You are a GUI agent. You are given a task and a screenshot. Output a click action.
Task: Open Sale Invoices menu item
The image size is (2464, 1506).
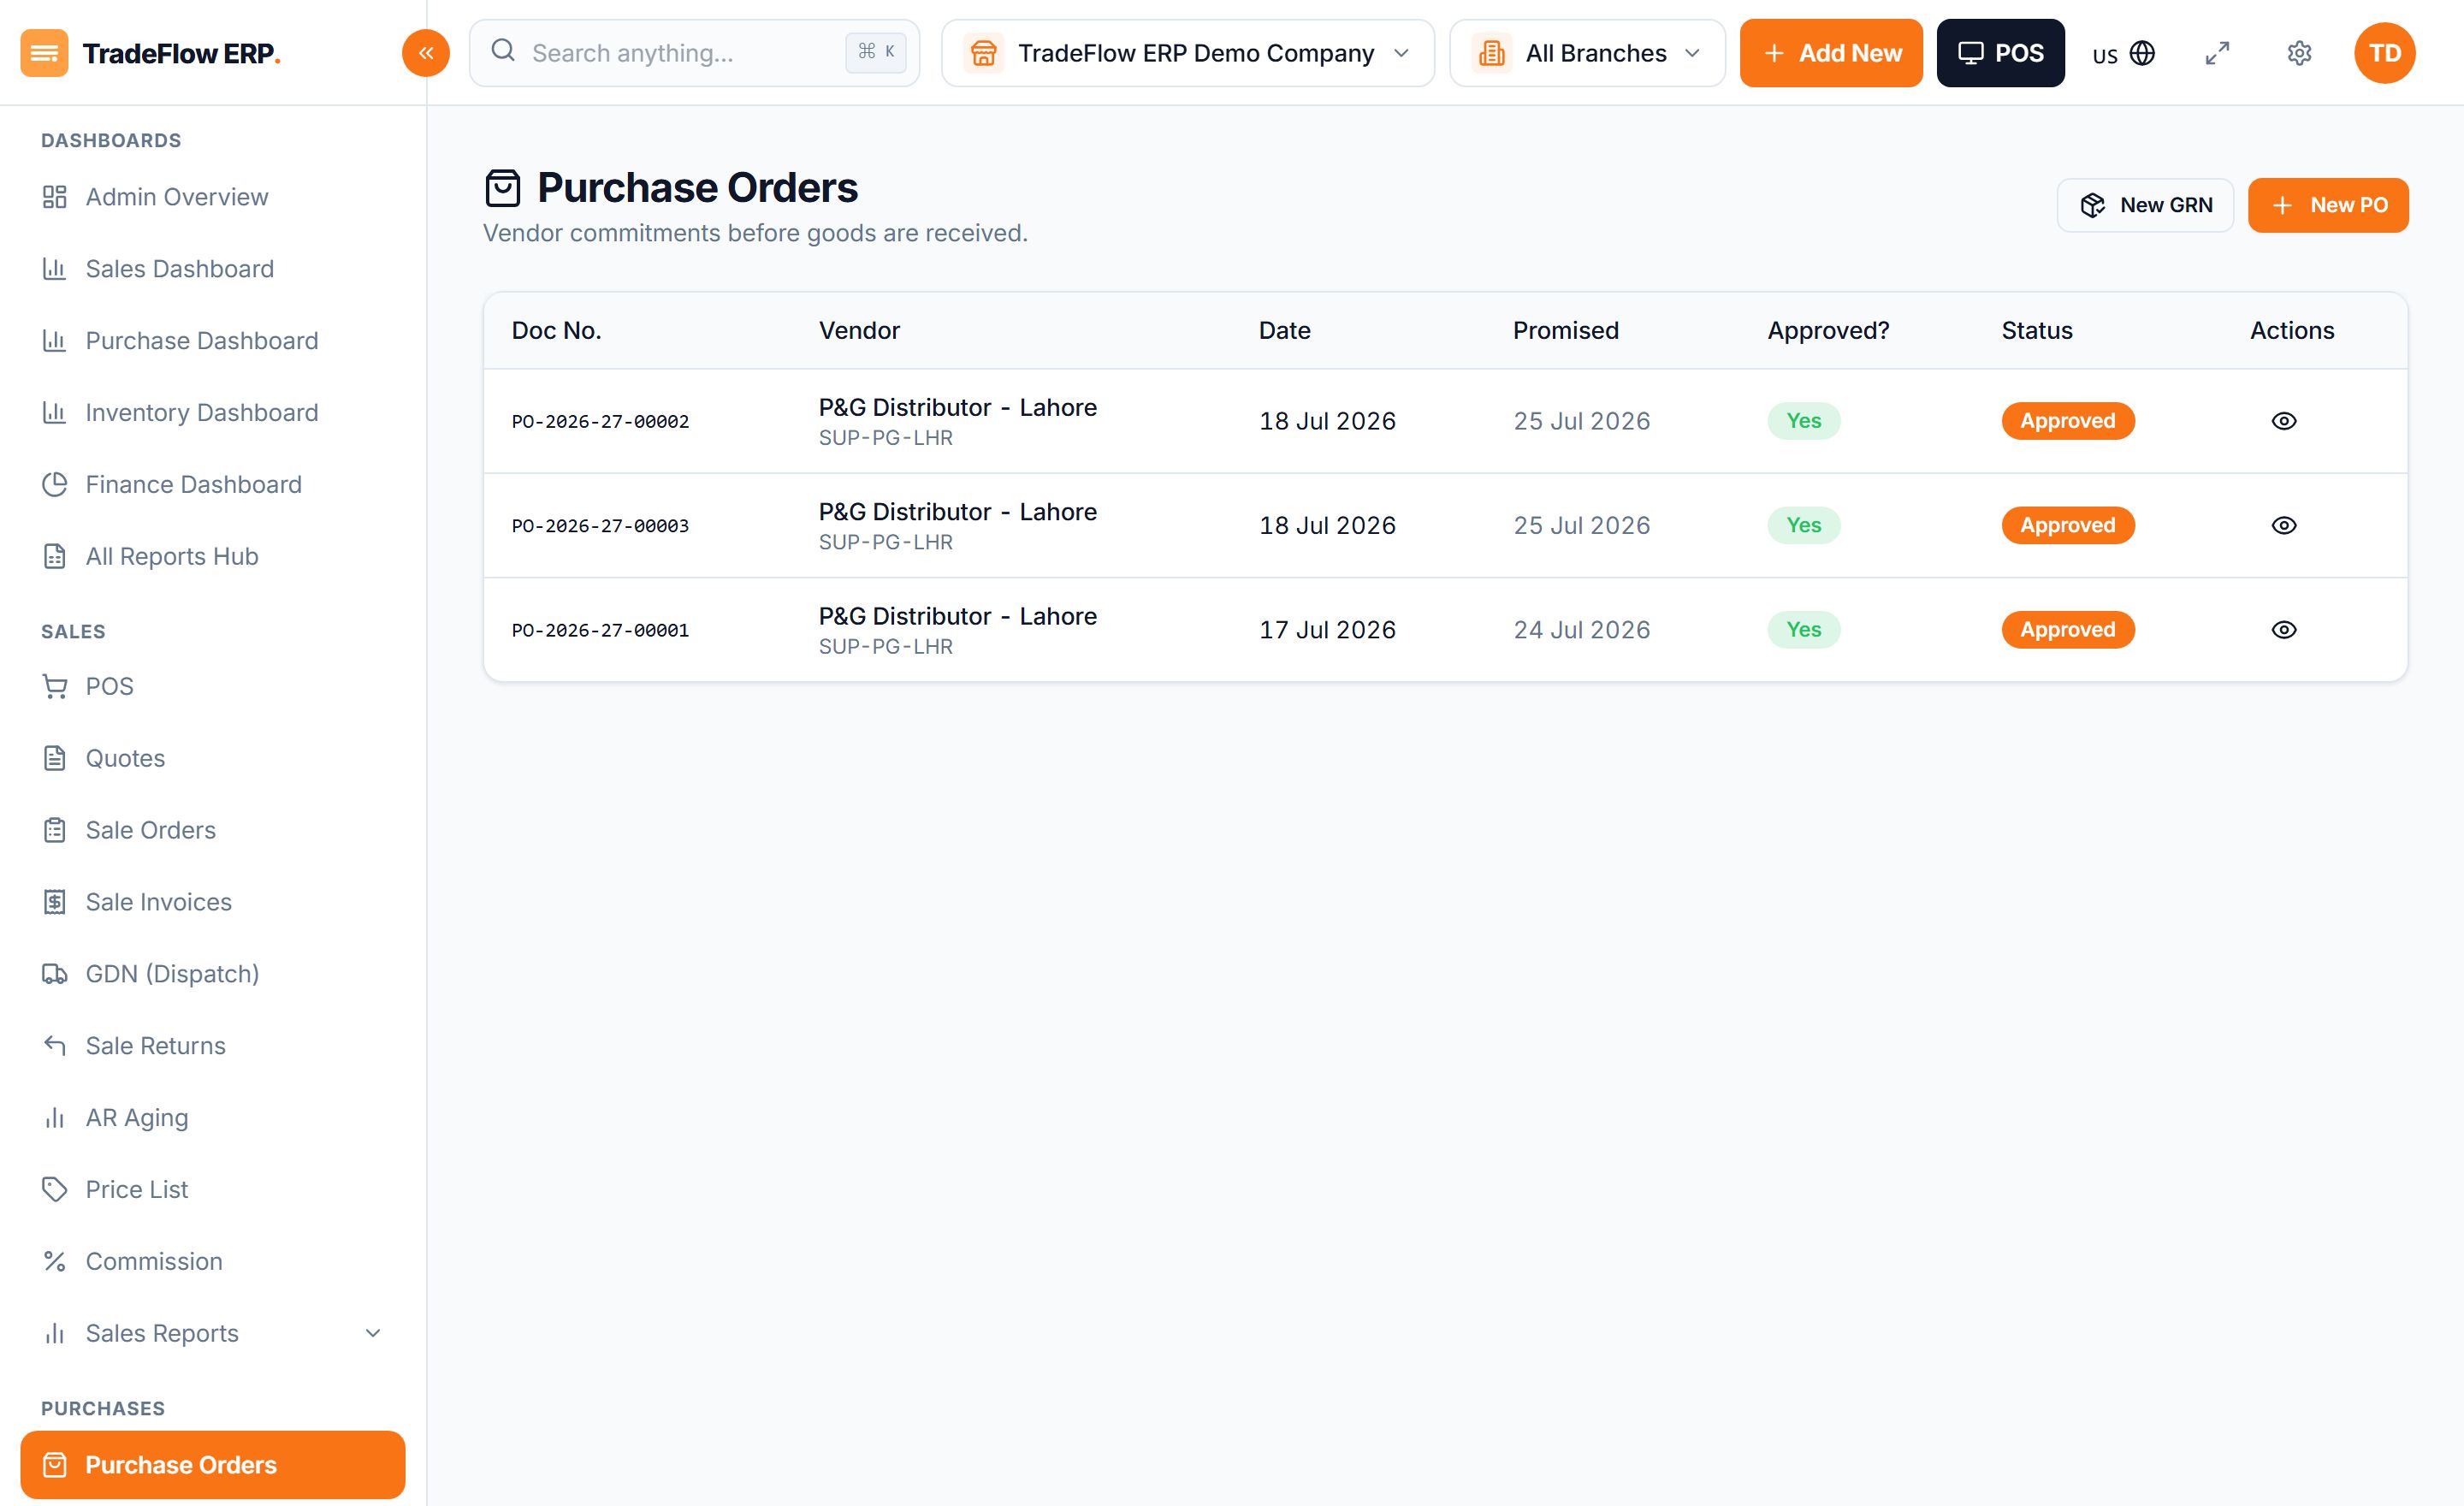coord(212,902)
